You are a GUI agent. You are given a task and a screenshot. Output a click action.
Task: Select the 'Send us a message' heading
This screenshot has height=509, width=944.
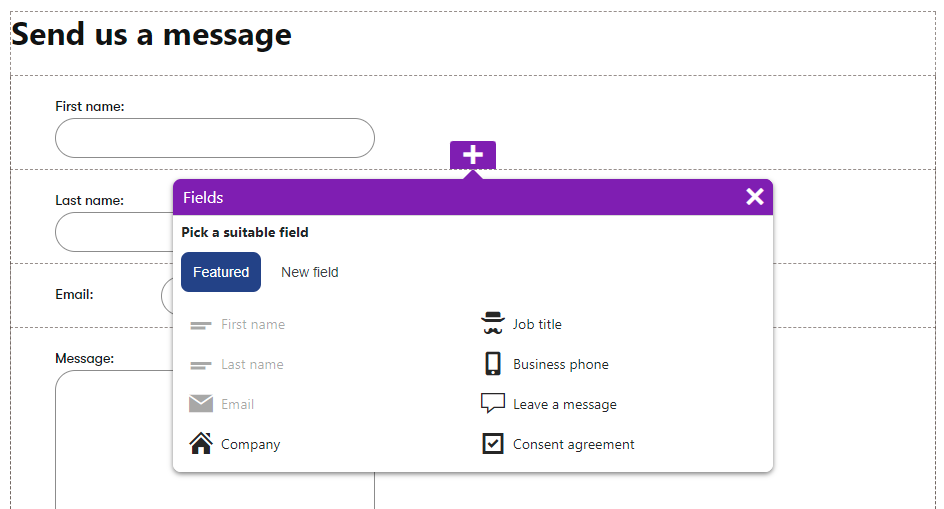(151, 35)
